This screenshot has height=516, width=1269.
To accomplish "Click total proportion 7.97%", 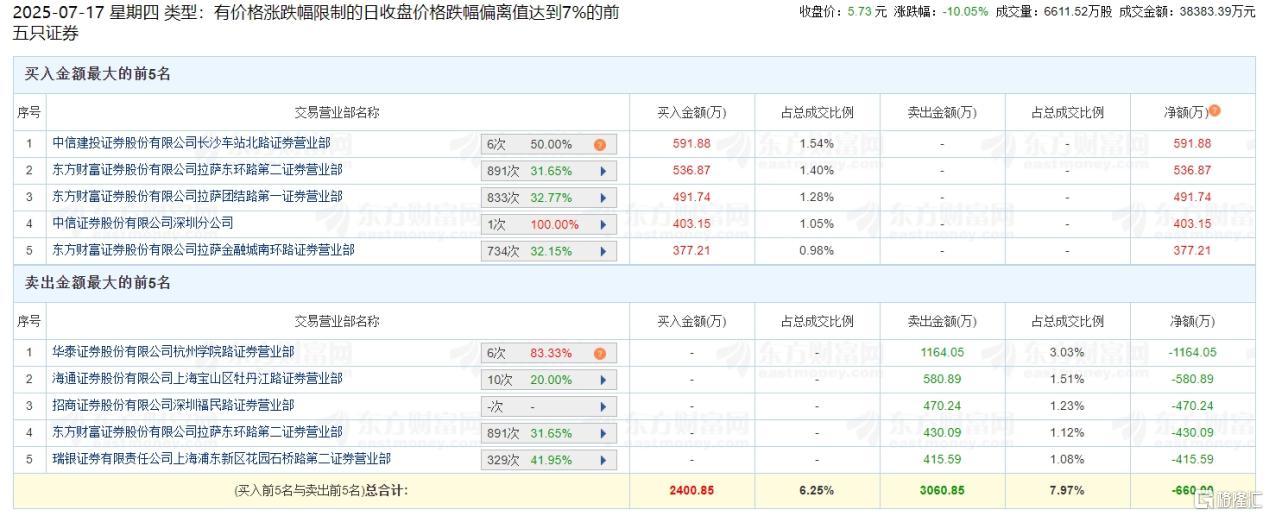I will click(x=1067, y=491).
